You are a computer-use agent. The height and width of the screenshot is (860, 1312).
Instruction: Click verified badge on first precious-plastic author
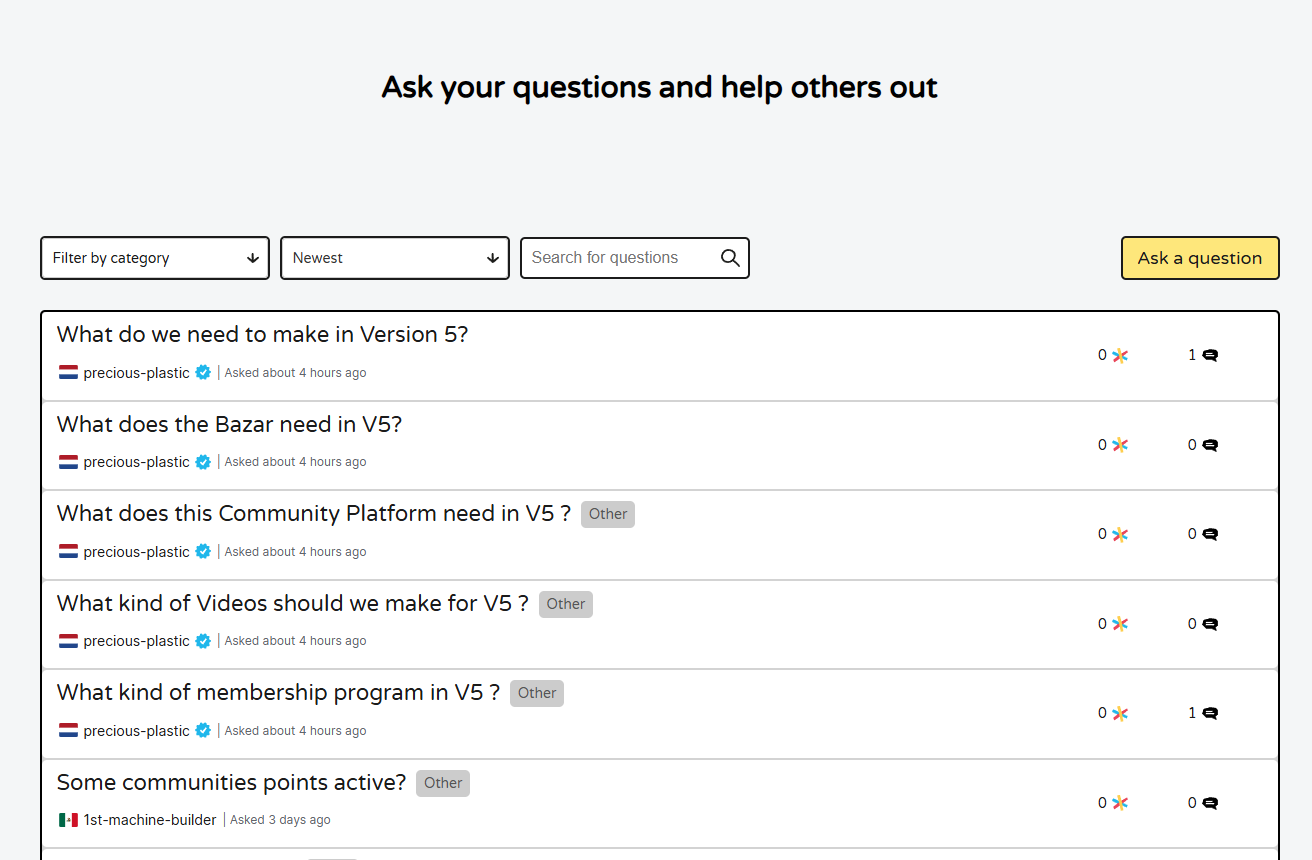[203, 373]
